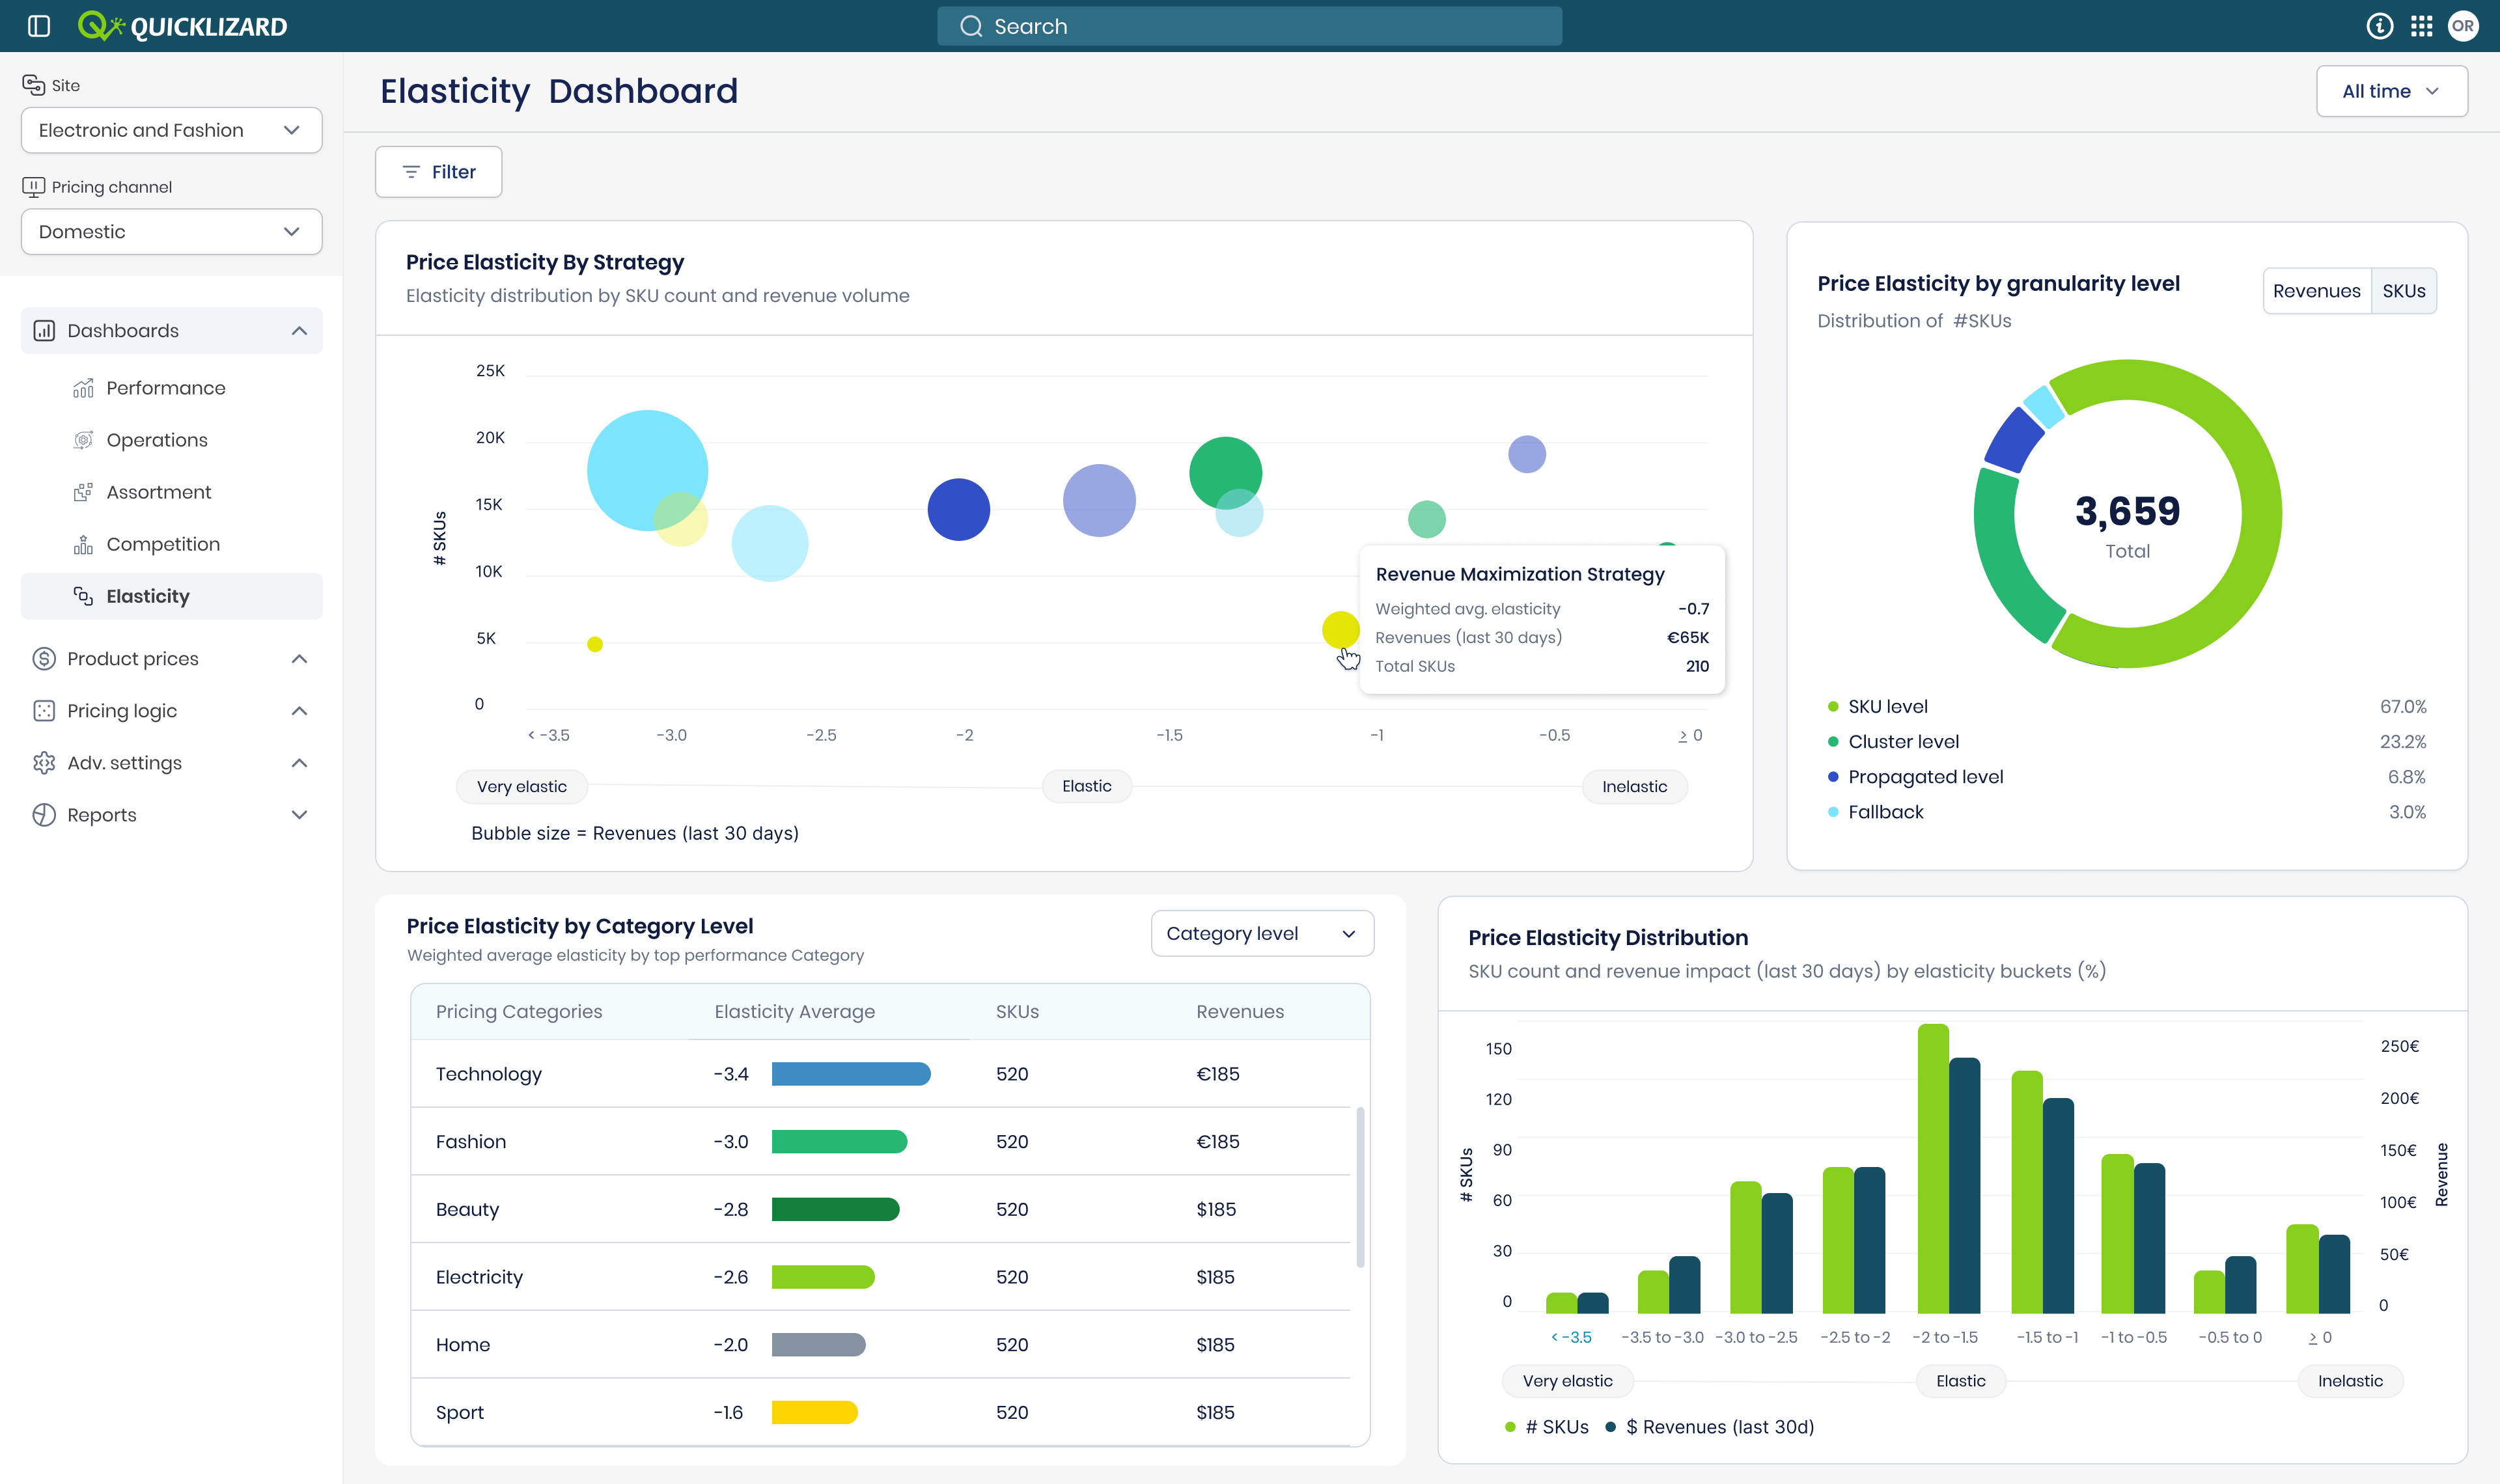This screenshot has height=1484, width=2500.
Task: Go to Operations dashboard
Action: click(x=157, y=440)
